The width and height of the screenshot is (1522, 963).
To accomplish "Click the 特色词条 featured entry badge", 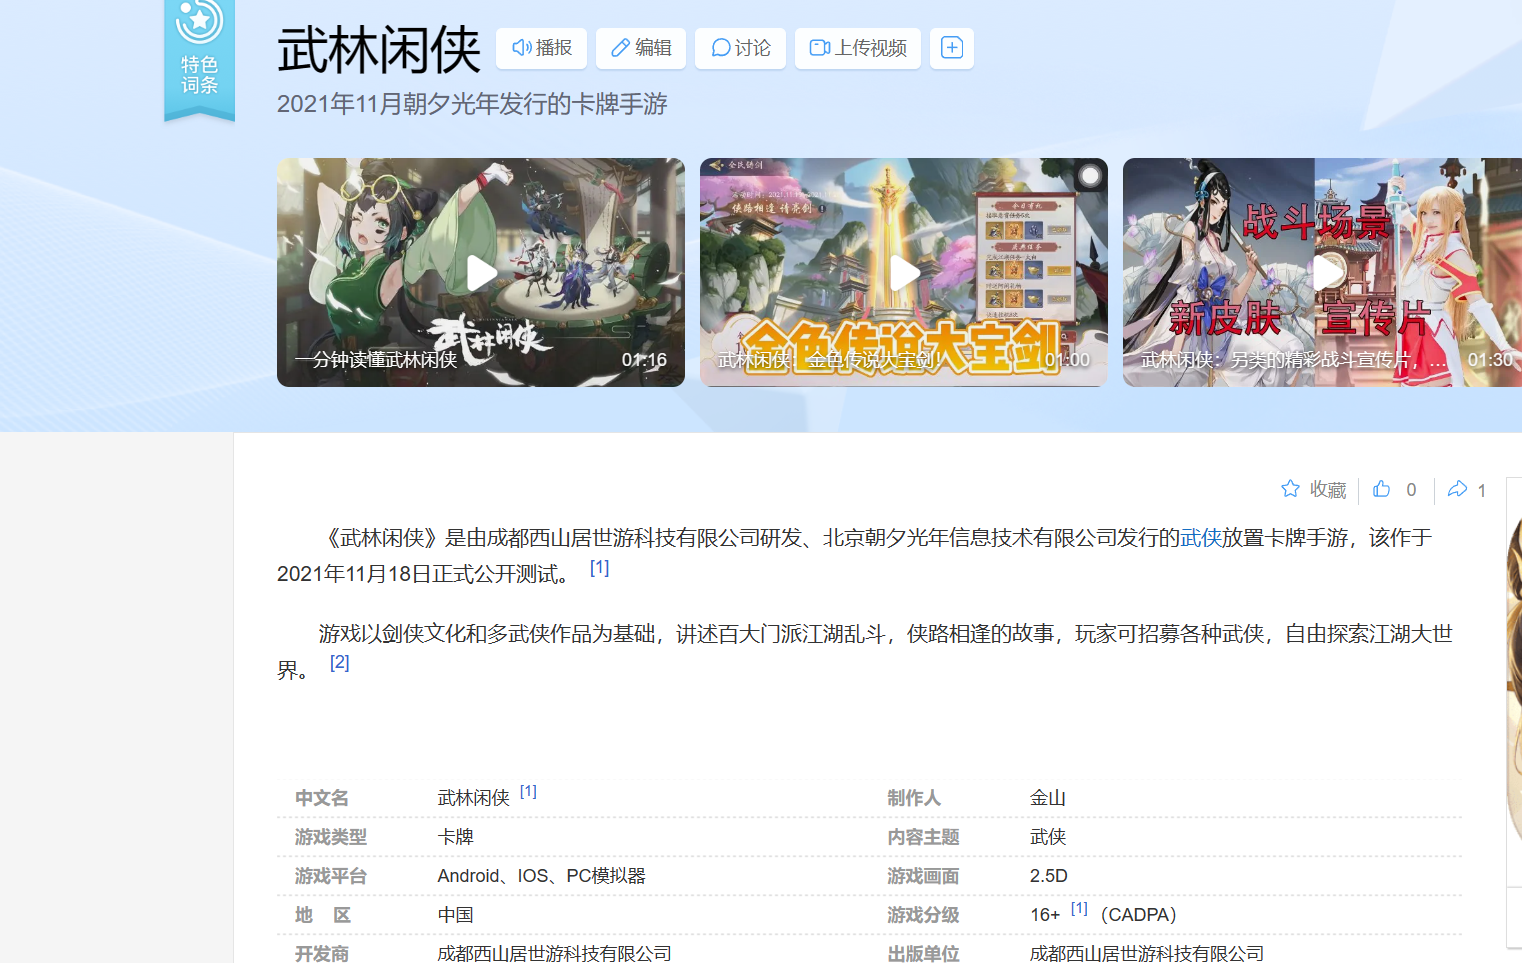I will click(x=199, y=60).
